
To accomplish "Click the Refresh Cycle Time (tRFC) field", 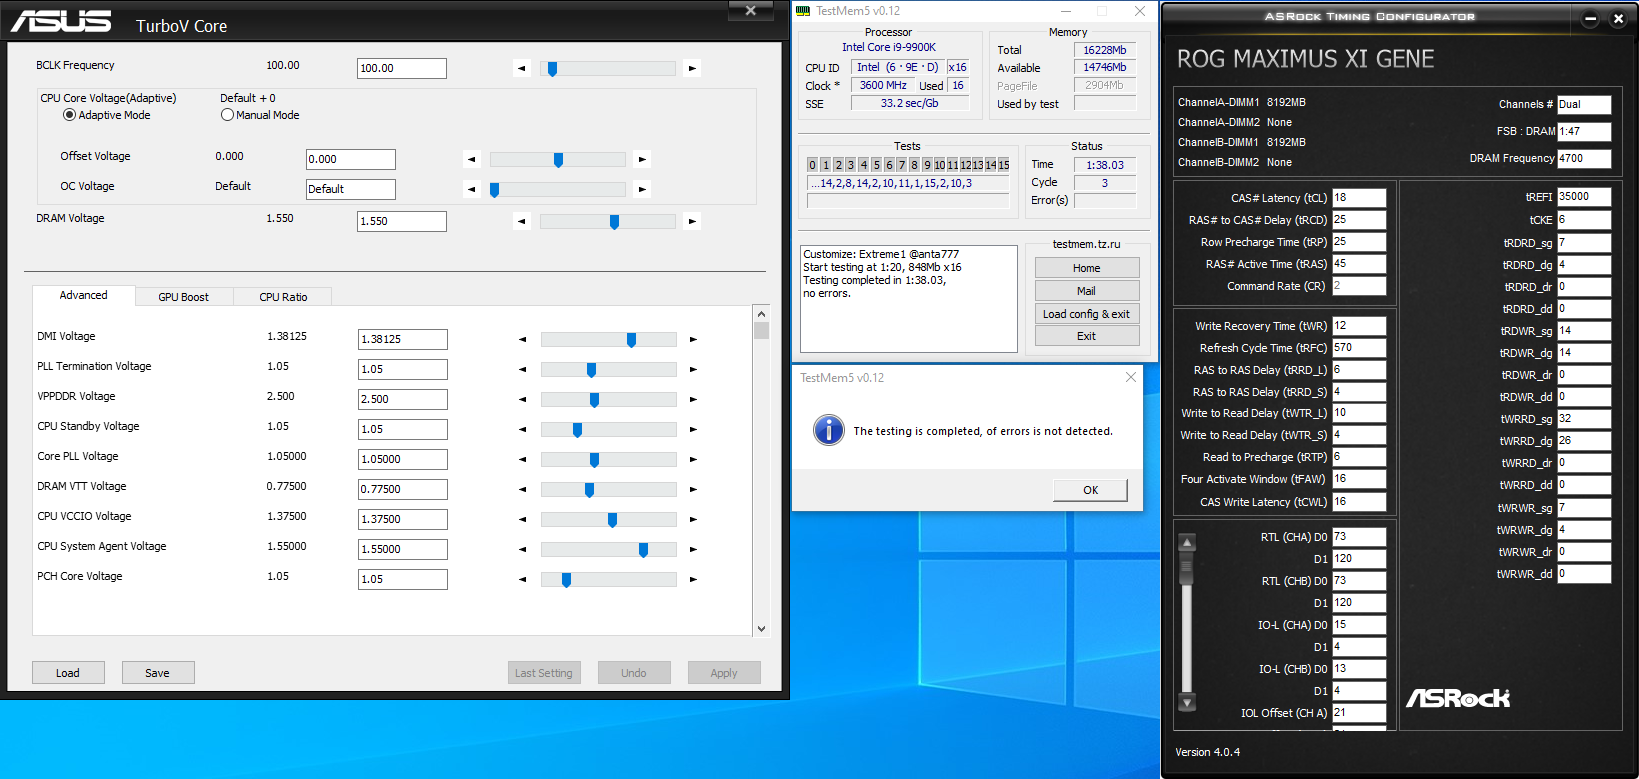I will coord(1359,348).
